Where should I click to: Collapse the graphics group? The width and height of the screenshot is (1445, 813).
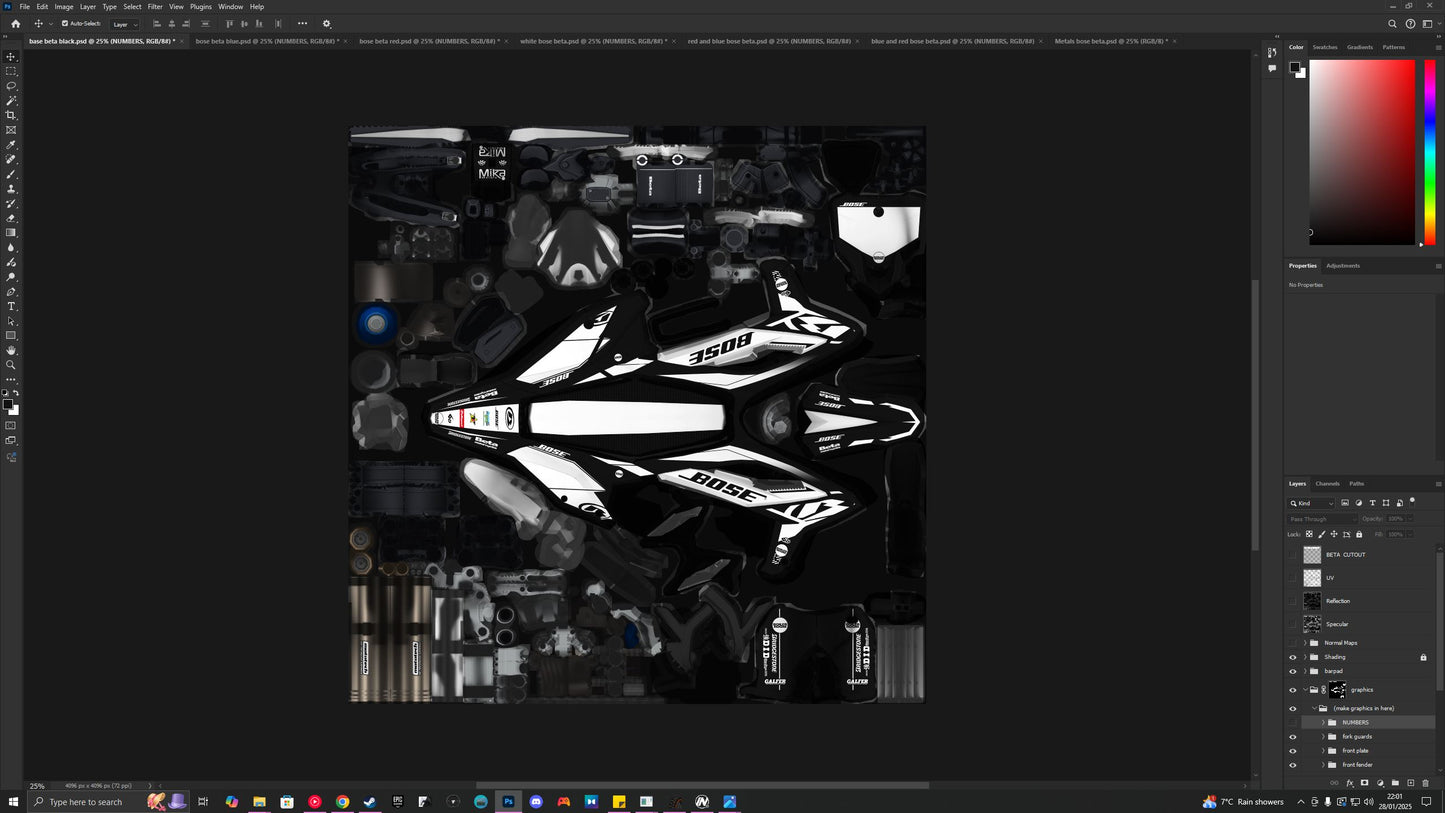tap(1305, 690)
